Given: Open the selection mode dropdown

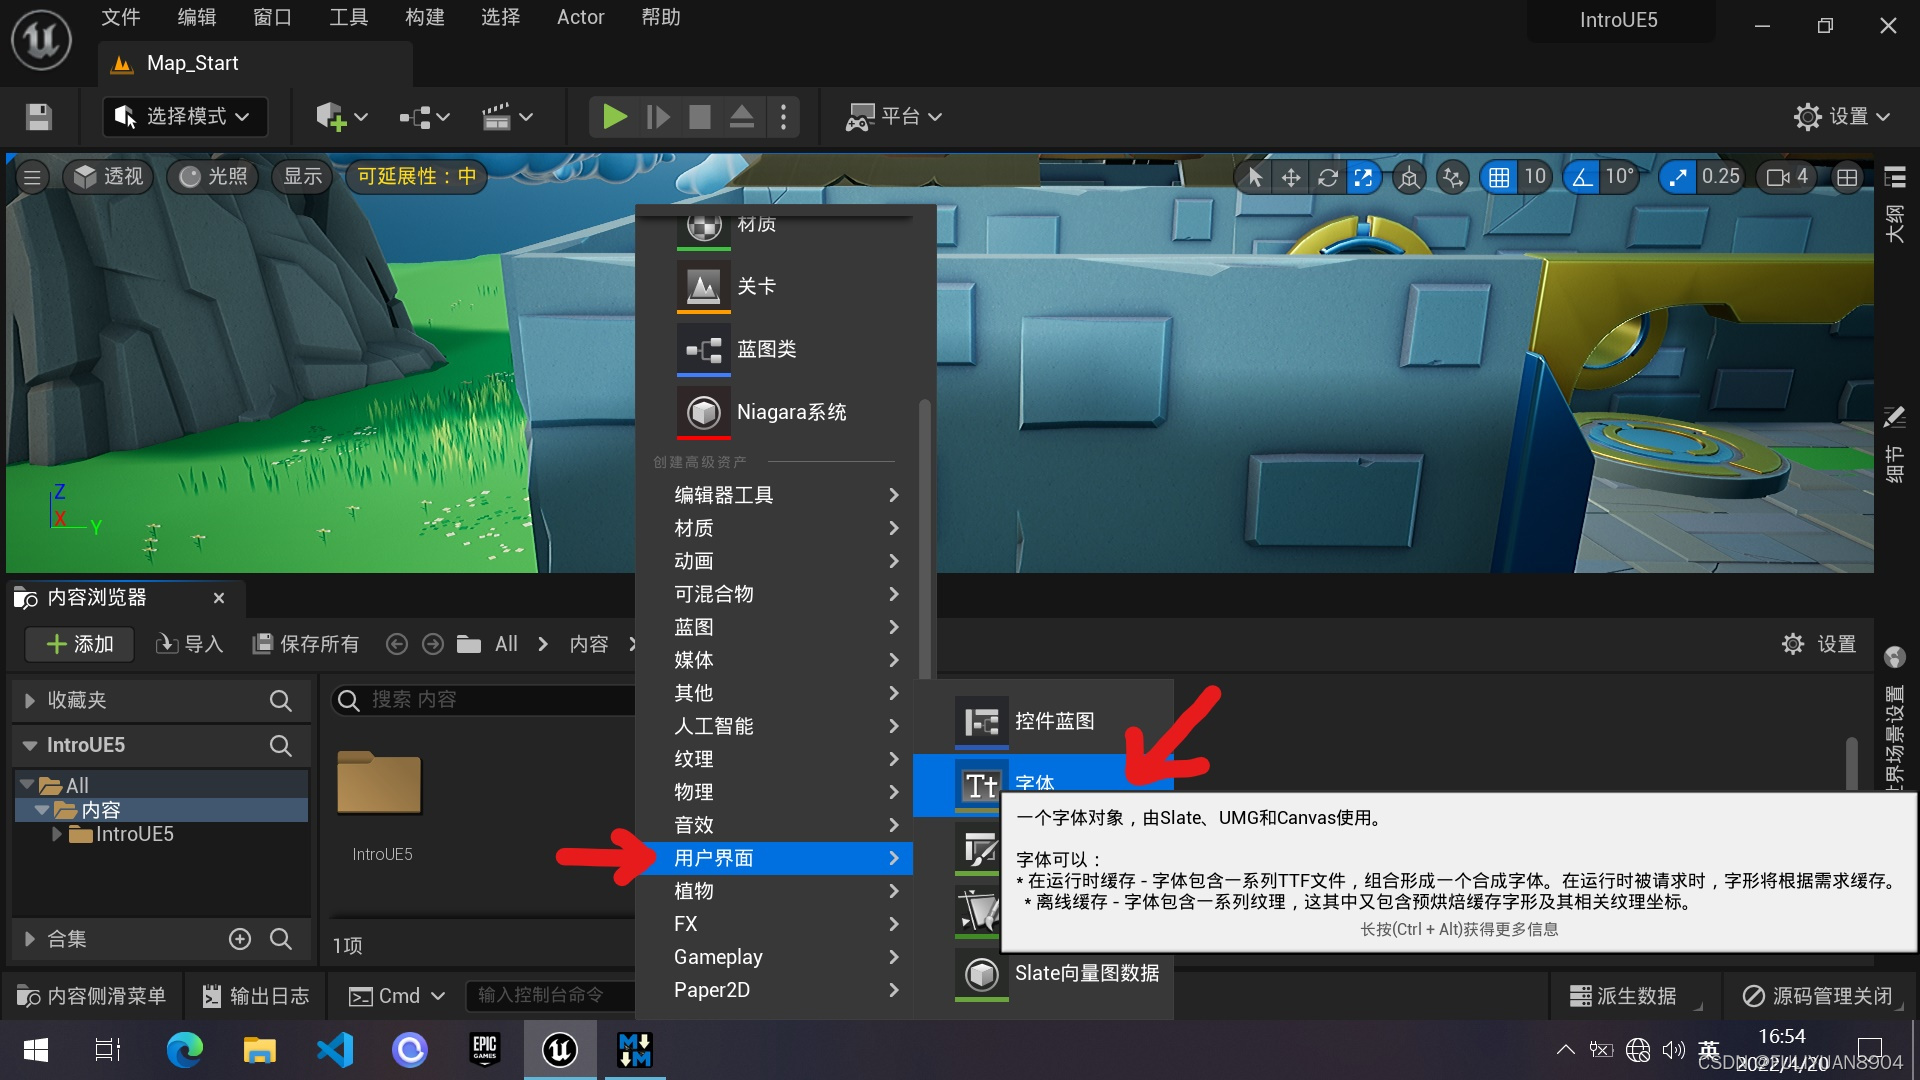Looking at the screenshot, I should click(185, 117).
